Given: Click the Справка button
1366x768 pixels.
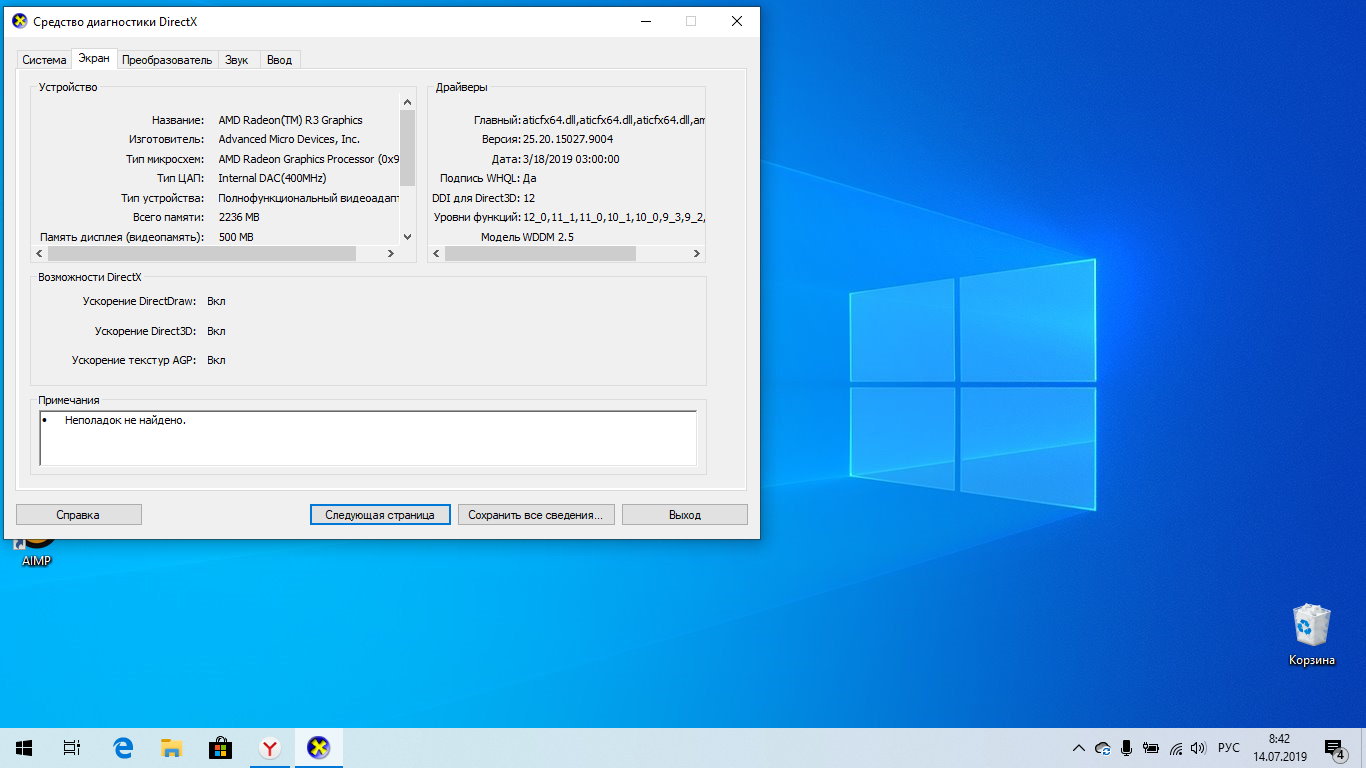Looking at the screenshot, I should point(79,515).
